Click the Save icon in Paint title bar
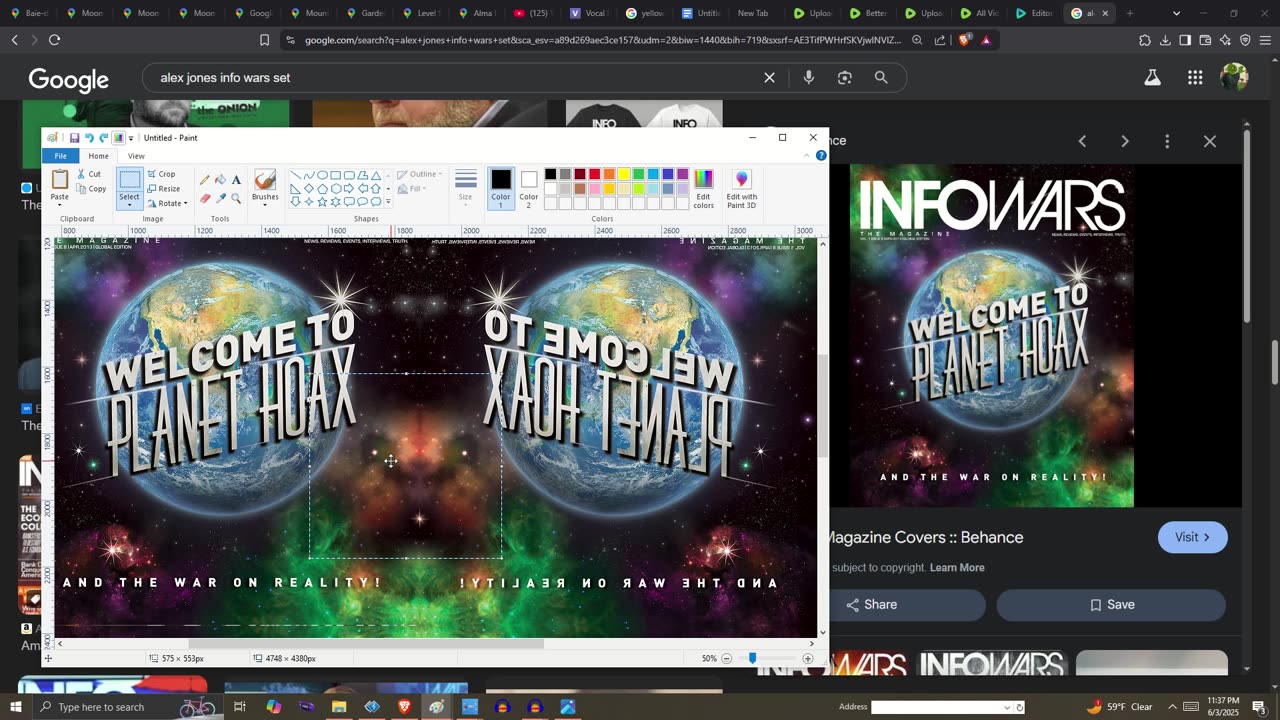Screen dimensions: 1280x720 74,138
